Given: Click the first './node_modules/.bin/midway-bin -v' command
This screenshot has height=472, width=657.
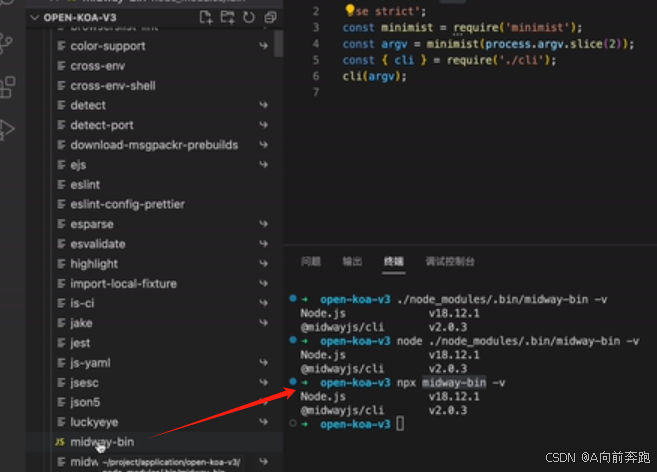Looking at the screenshot, I should [x=502, y=300].
